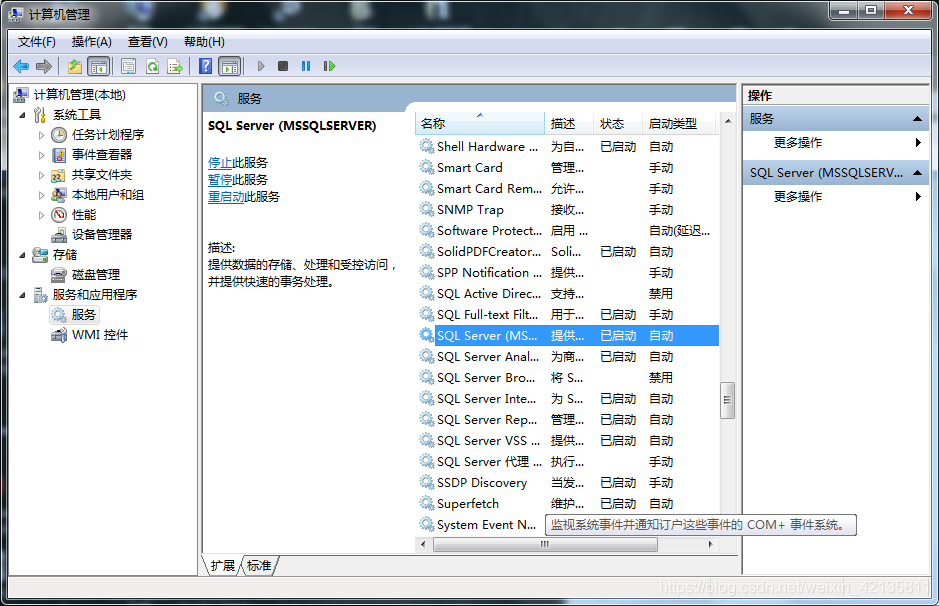
Task: Sort by the 名称 column header
Action: (x=480, y=123)
